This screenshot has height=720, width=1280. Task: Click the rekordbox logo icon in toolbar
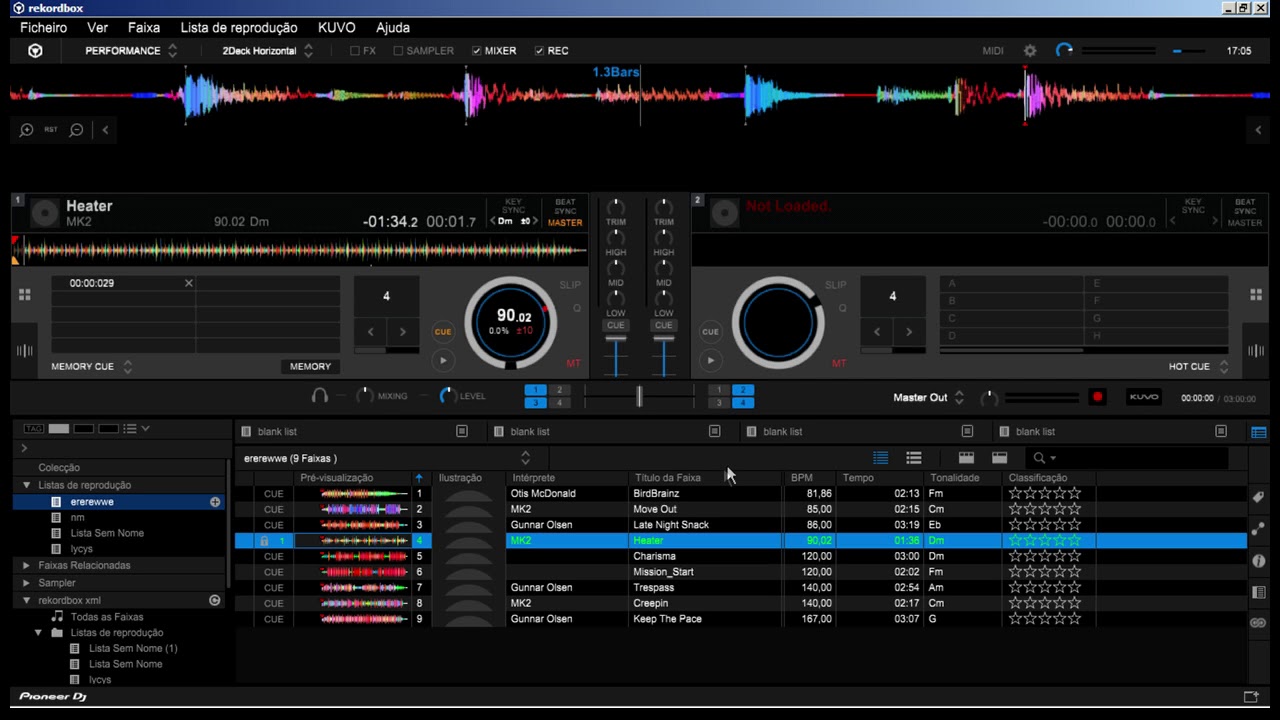coord(35,51)
